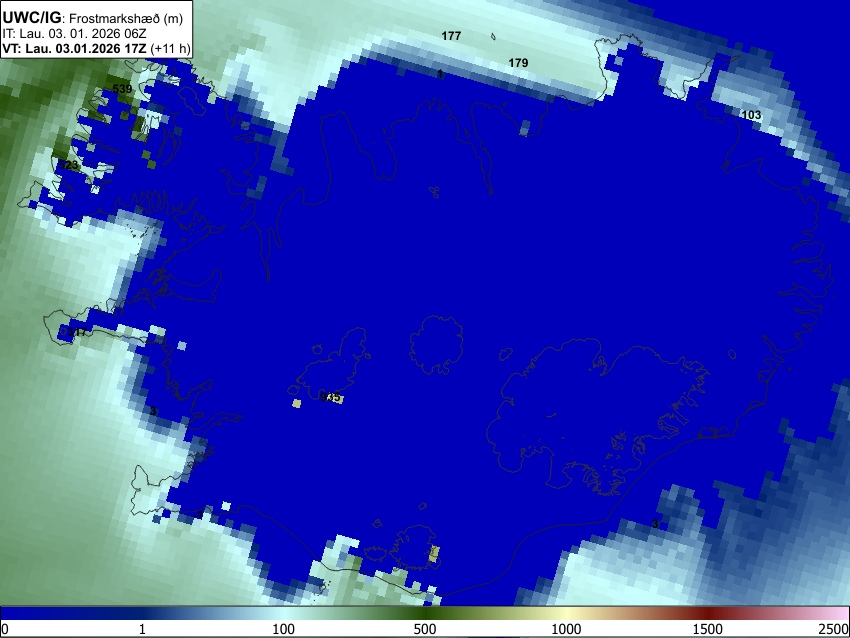Click the round Hofsjökull glacier outline in the center
Image resolution: width=850 pixels, height=638 pixels.
[436, 345]
